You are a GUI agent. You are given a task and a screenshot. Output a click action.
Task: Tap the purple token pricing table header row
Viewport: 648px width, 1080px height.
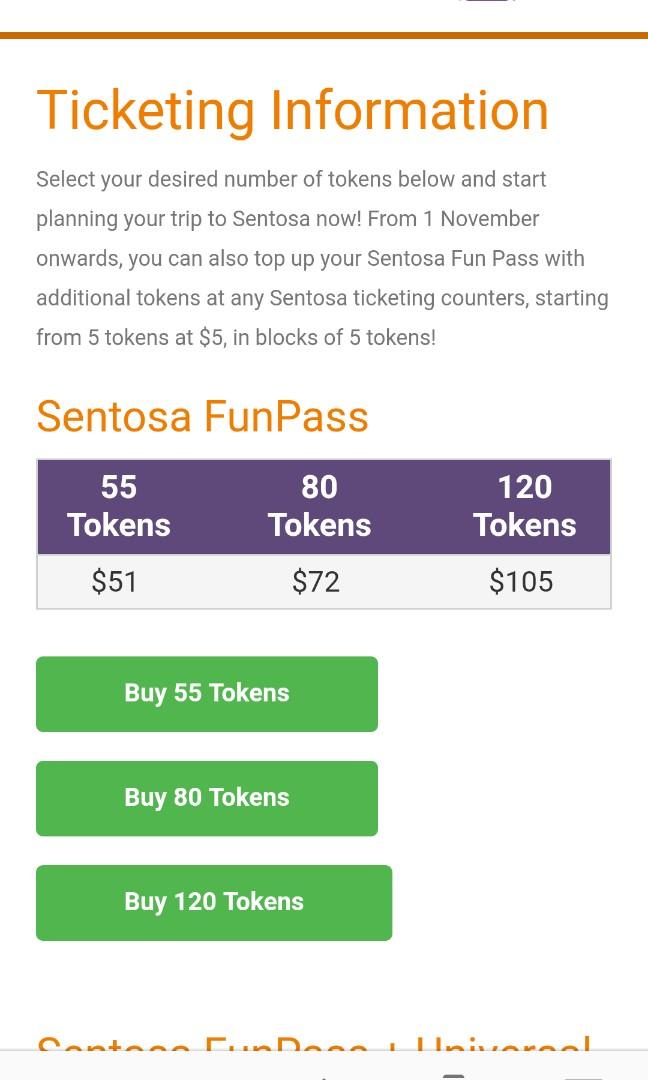coord(324,506)
